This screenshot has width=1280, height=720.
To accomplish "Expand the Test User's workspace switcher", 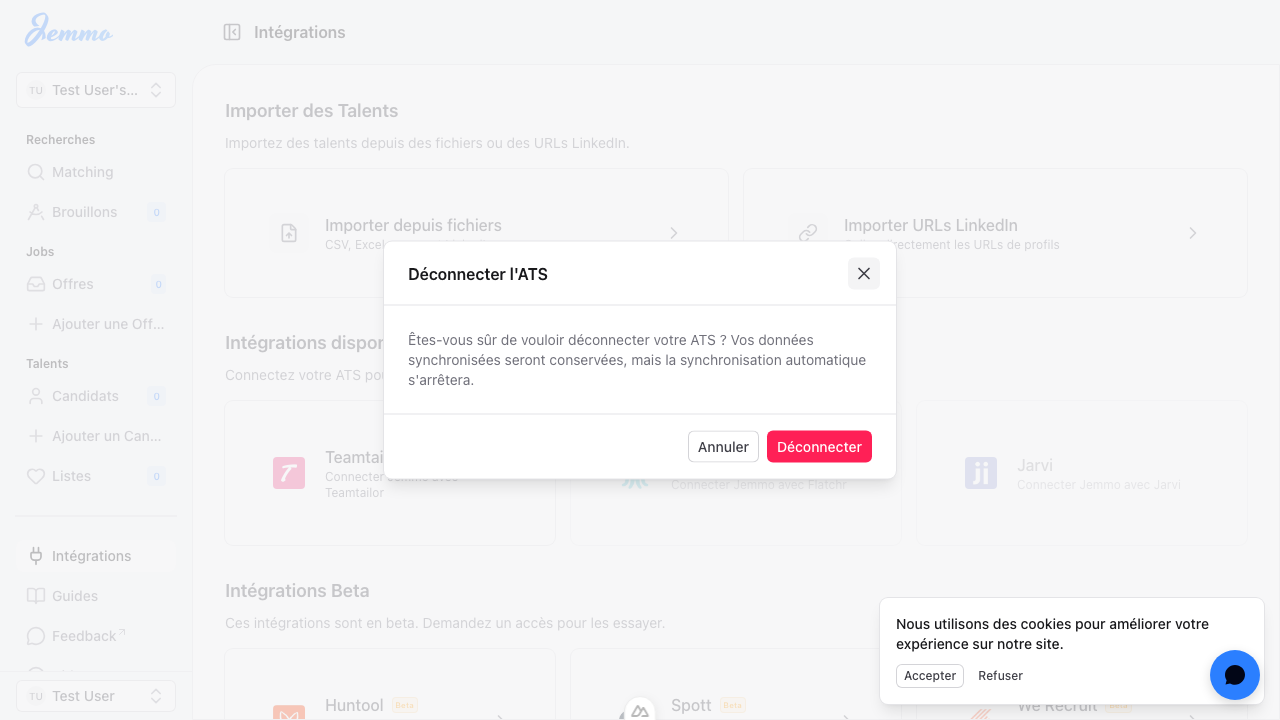I will click(x=95, y=90).
